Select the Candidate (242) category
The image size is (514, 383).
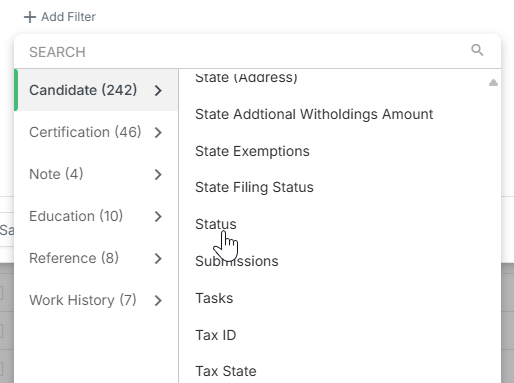tap(96, 90)
